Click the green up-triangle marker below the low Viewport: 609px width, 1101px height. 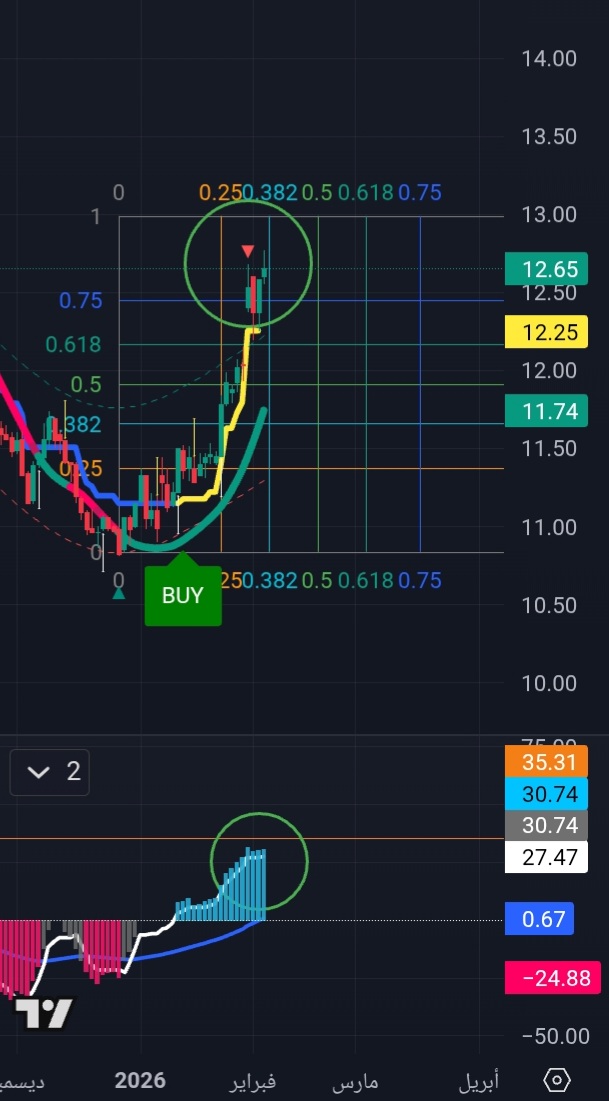119,593
